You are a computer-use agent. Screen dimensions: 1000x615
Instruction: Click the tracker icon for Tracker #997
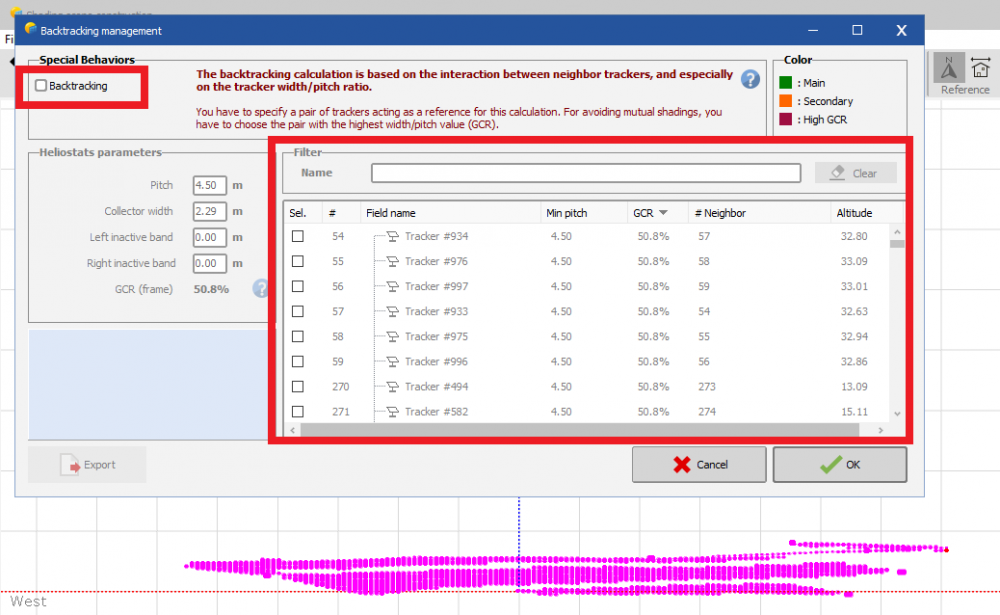coord(392,287)
